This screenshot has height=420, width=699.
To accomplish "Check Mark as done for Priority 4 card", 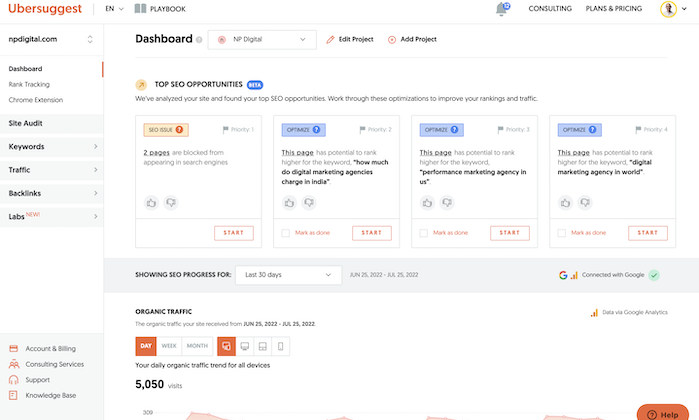I will click(562, 233).
